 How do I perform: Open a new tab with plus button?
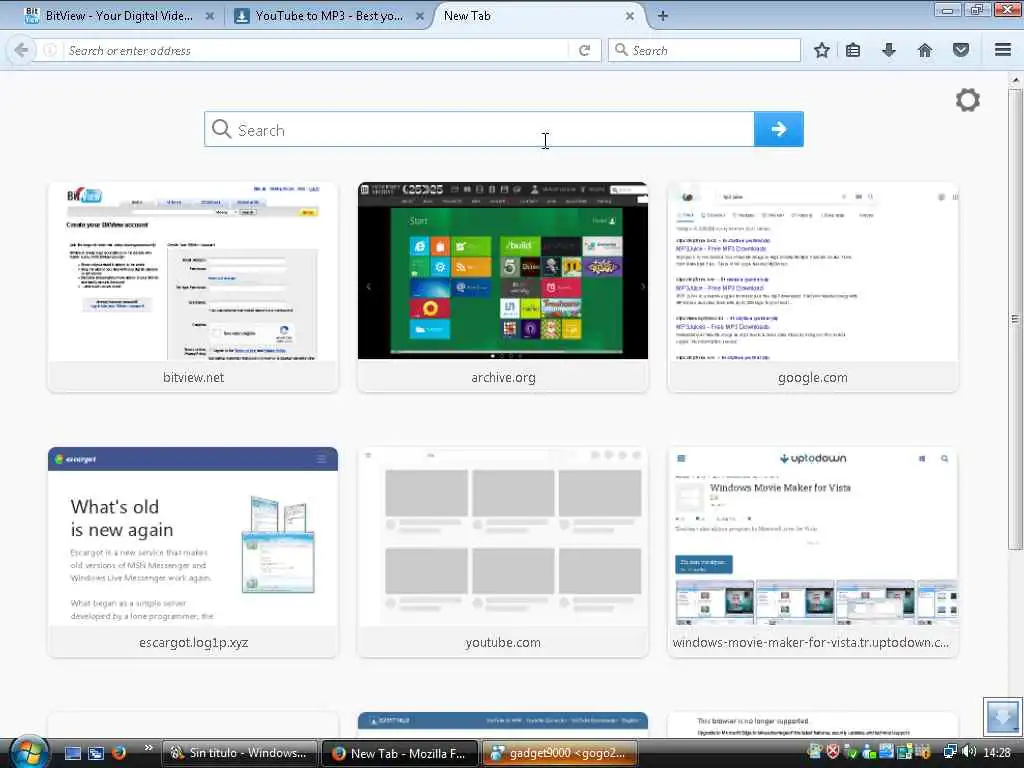(662, 16)
